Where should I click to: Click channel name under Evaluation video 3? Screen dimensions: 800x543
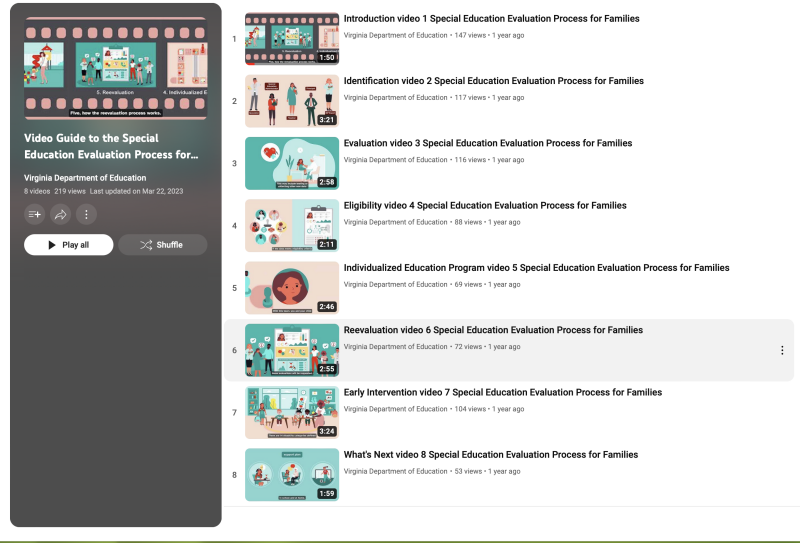click(395, 160)
